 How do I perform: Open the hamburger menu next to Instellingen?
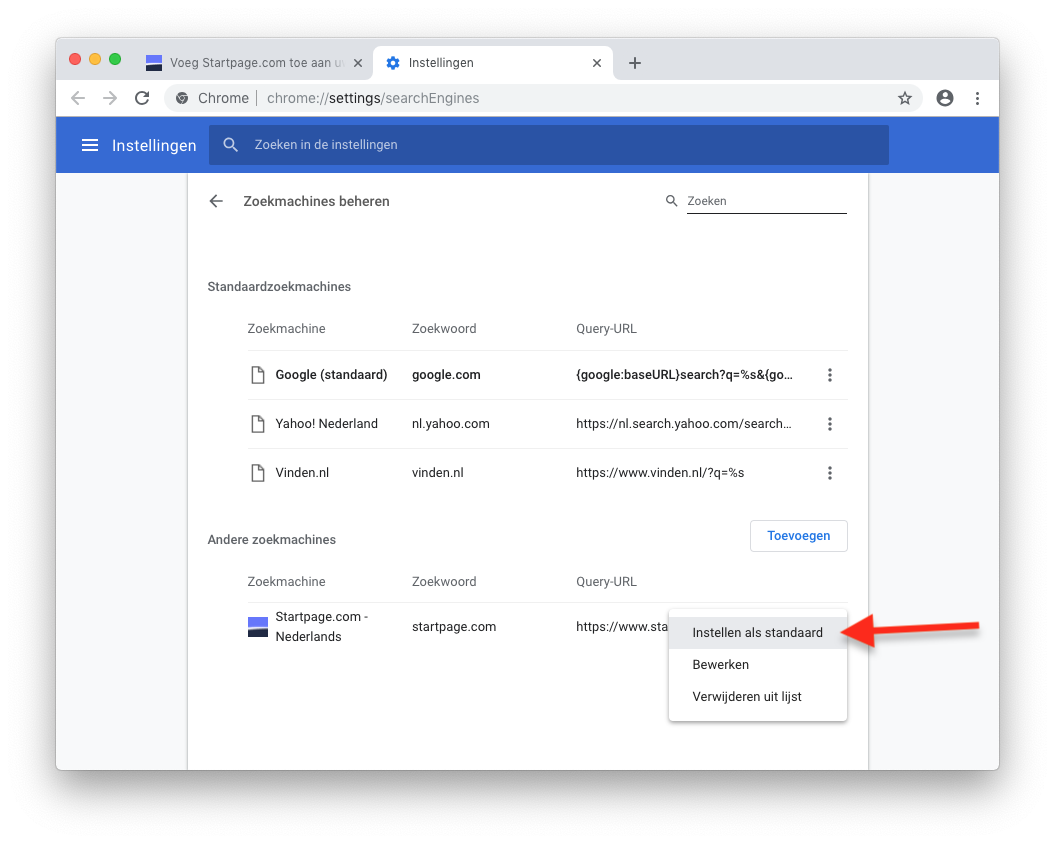90,146
